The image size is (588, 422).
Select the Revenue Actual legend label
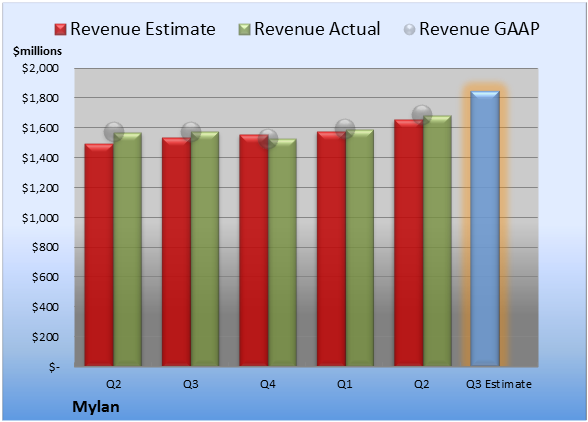tap(317, 29)
